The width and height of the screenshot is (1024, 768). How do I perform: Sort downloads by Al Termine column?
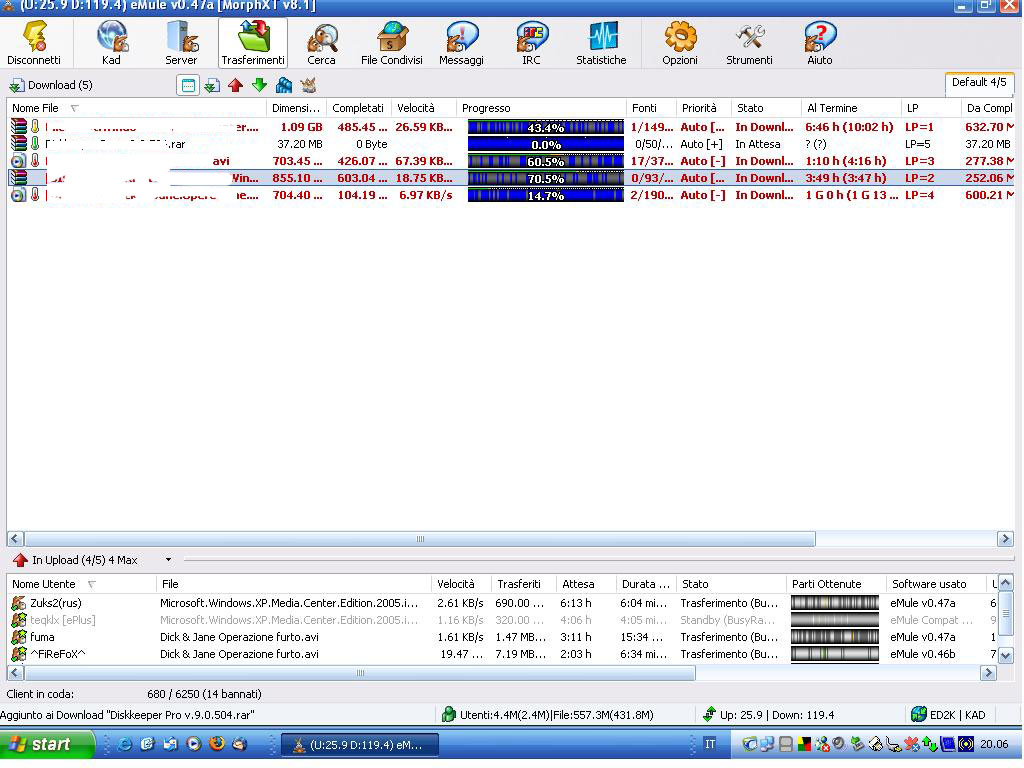[850, 108]
